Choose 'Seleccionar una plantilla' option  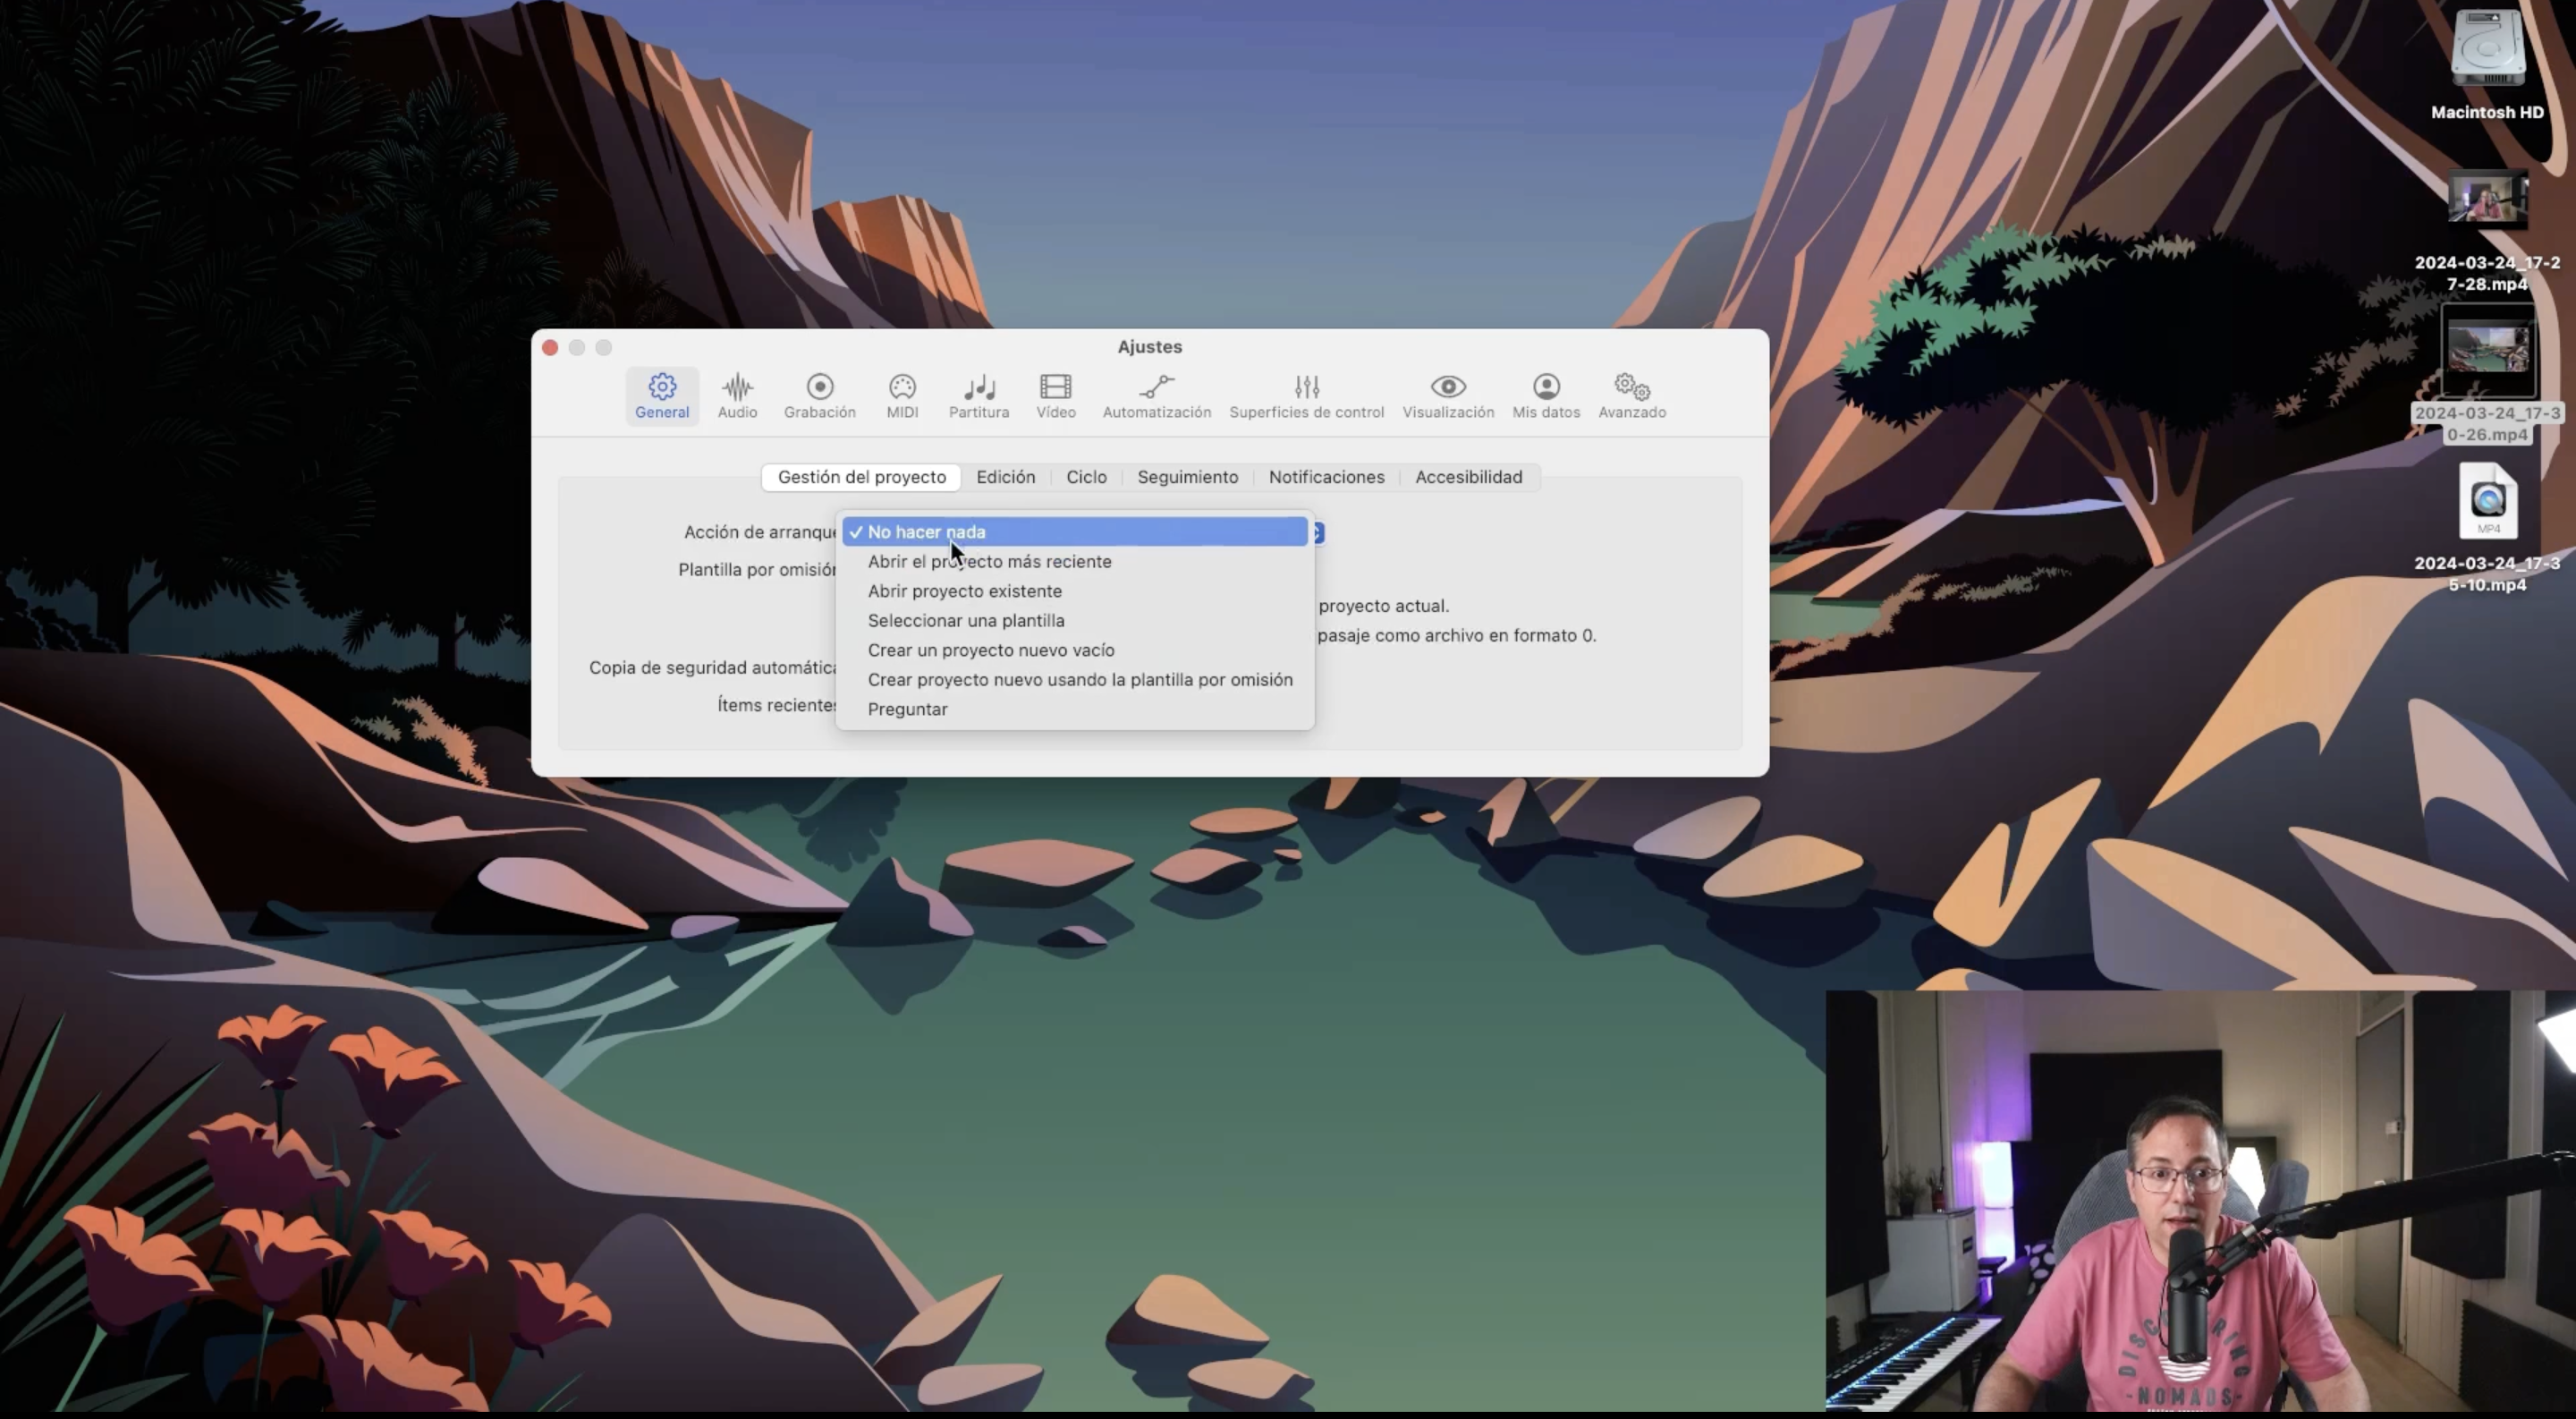coord(965,621)
